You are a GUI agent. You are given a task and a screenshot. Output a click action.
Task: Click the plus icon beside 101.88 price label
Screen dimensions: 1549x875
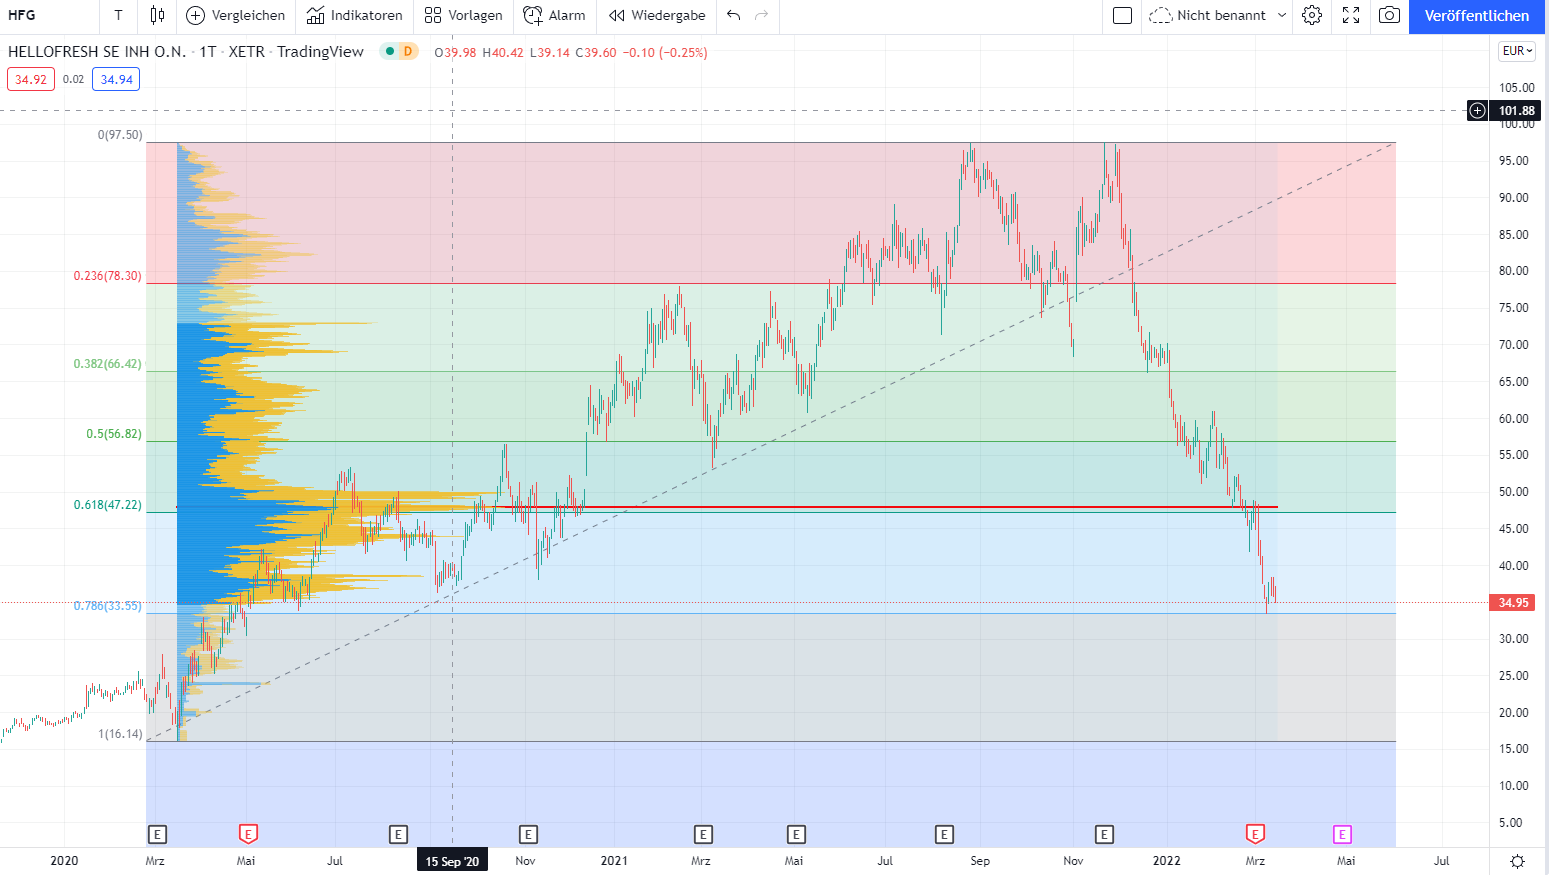[x=1477, y=110]
